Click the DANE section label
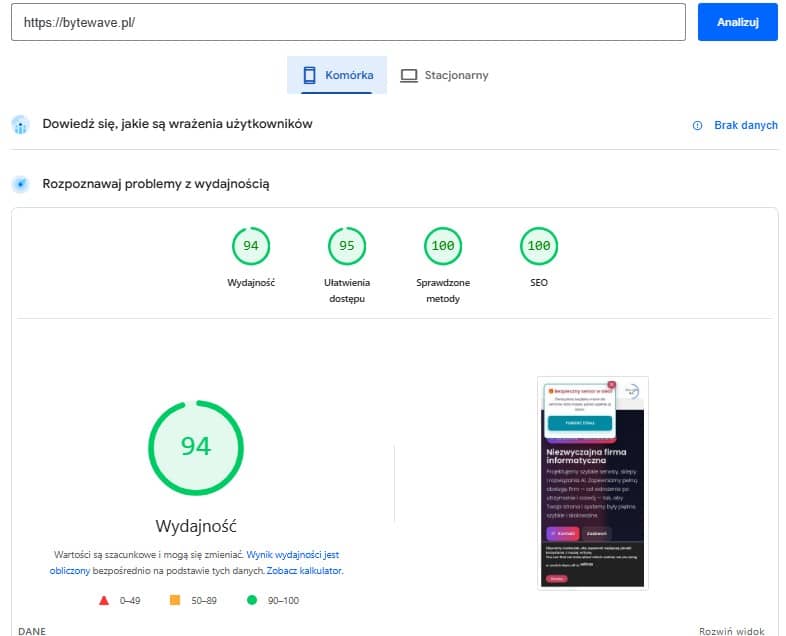Image resolution: width=786 pixels, height=636 pixels. (x=32, y=631)
